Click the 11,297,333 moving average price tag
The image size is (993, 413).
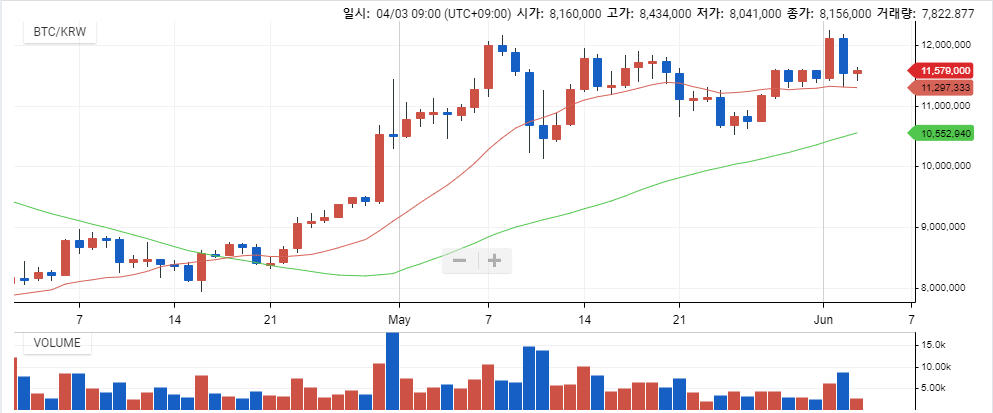(944, 88)
